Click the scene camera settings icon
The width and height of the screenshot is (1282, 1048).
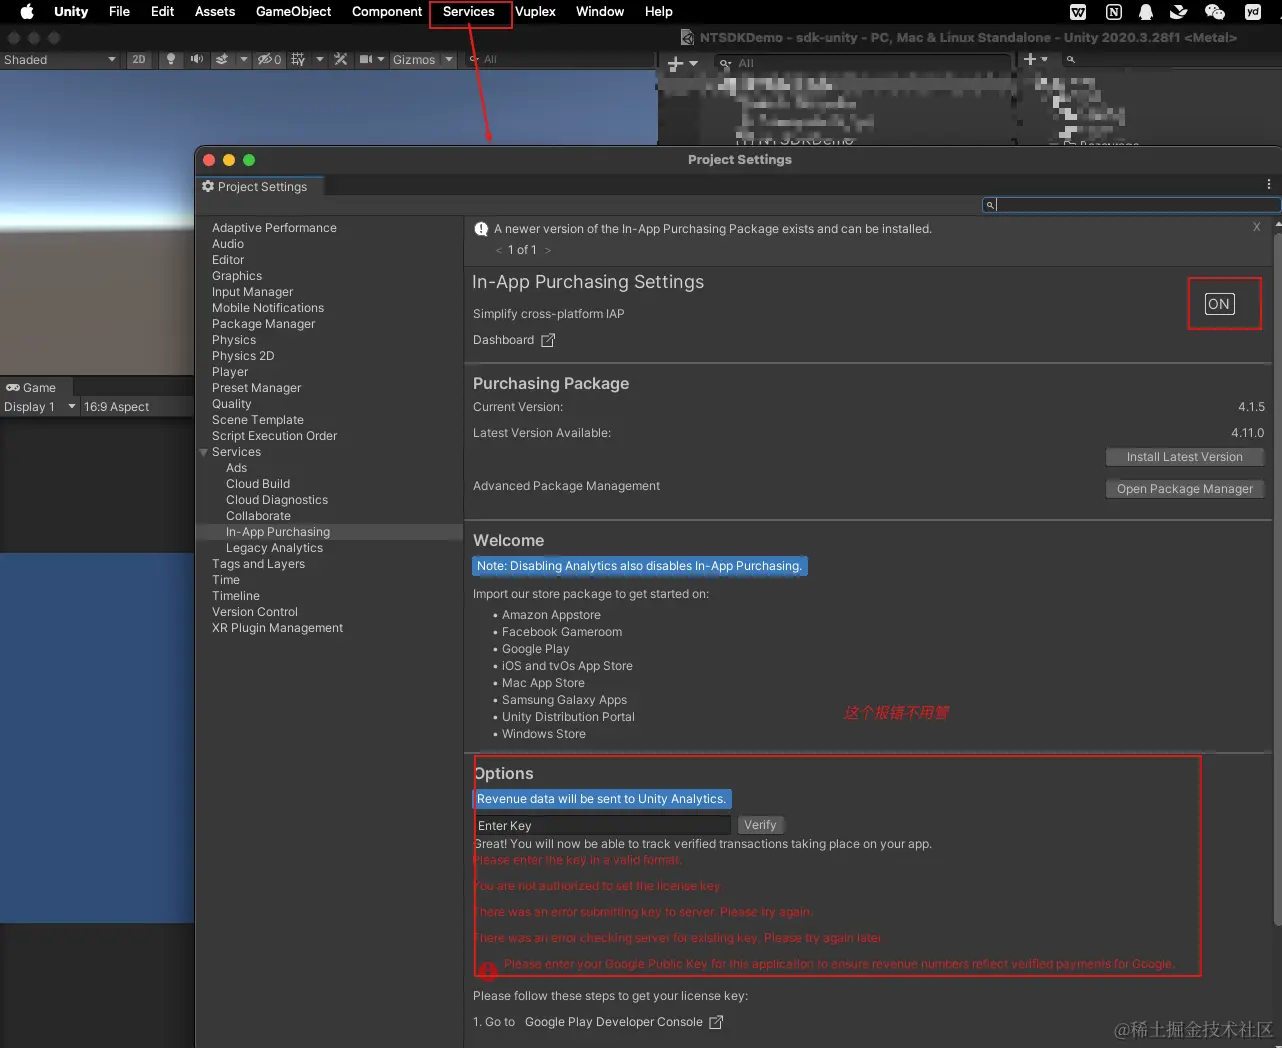[366, 60]
